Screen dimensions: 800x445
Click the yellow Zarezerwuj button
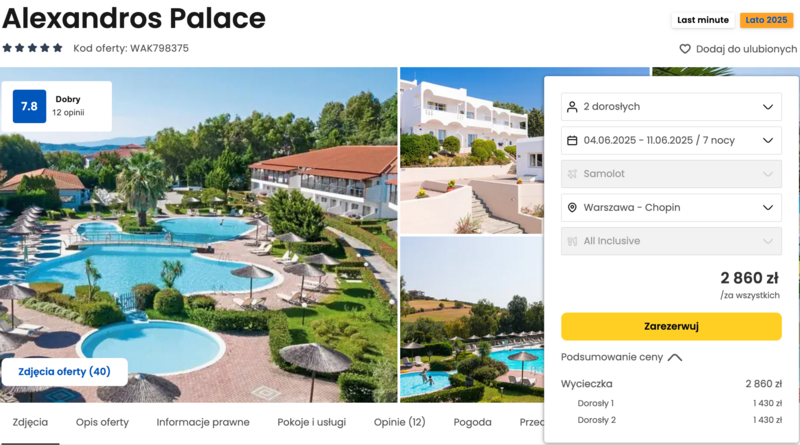point(671,327)
